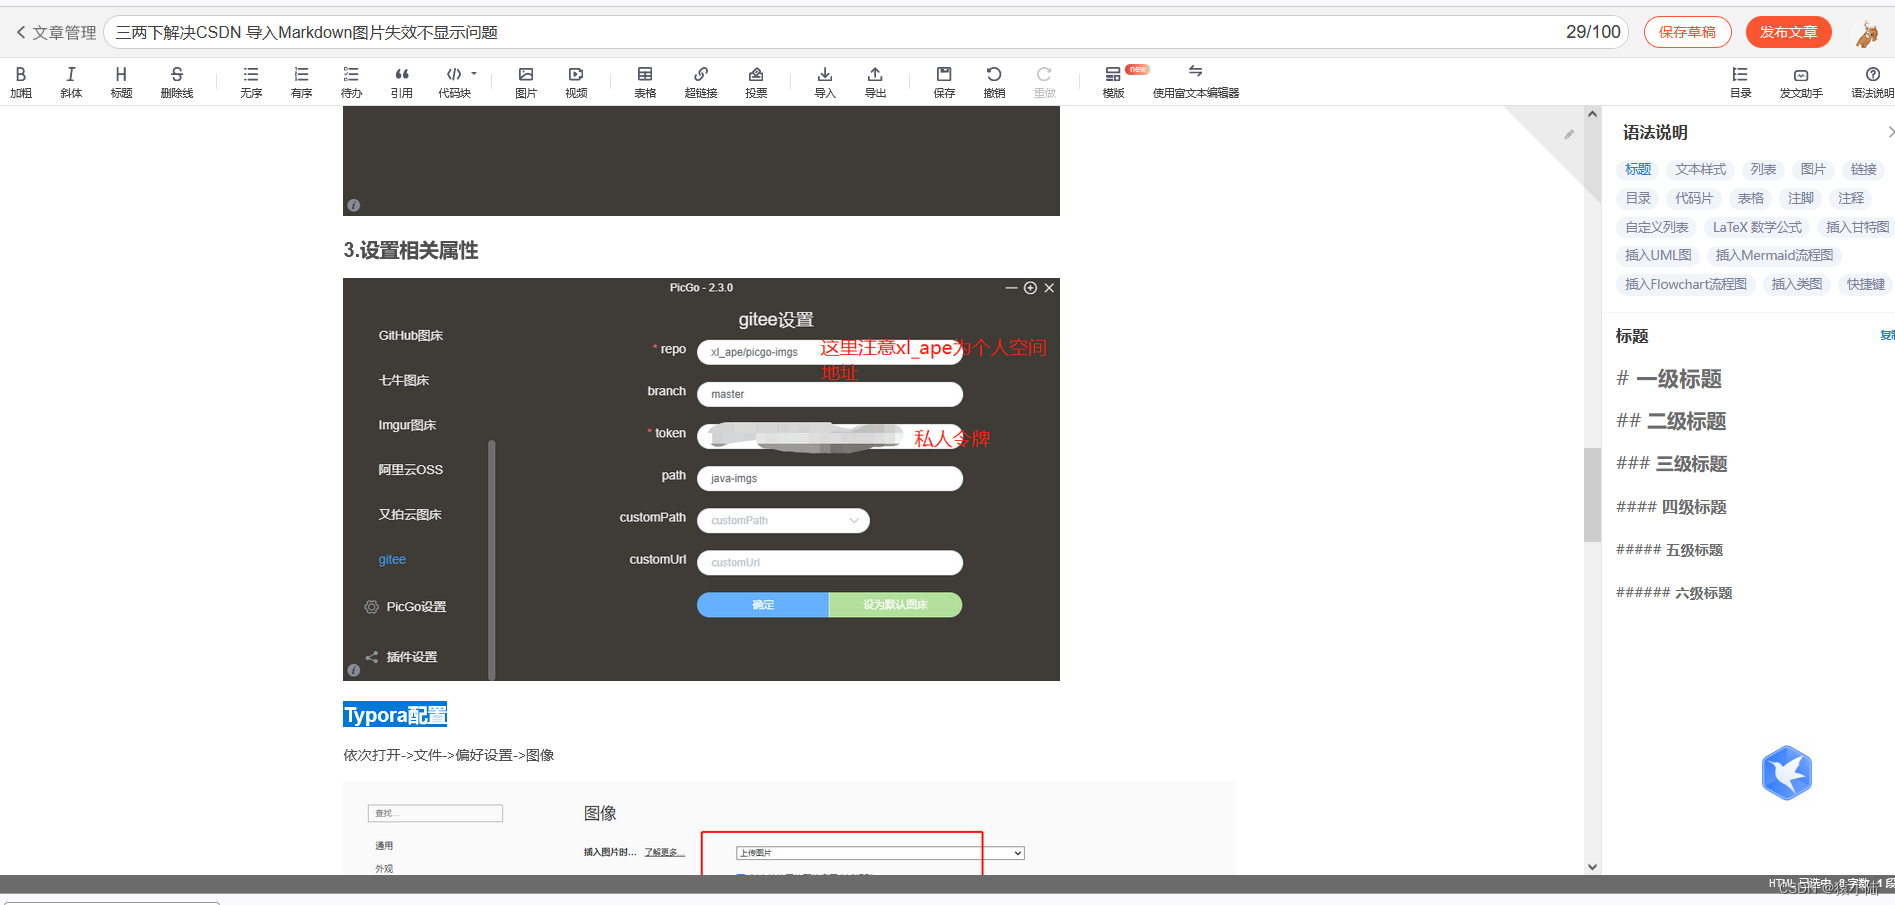1895x905 pixels.
Task: Insert an image with the 图片 icon
Action: tap(526, 82)
